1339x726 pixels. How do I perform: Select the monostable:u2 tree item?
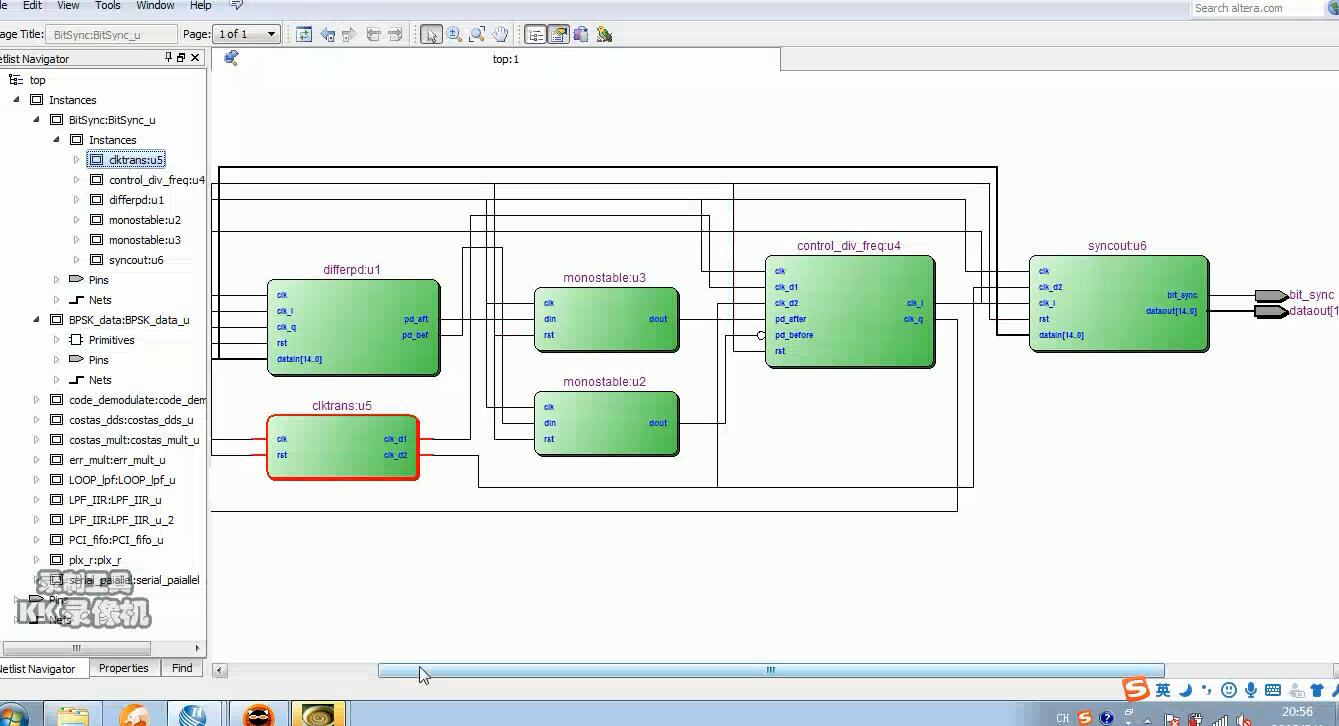pos(145,220)
